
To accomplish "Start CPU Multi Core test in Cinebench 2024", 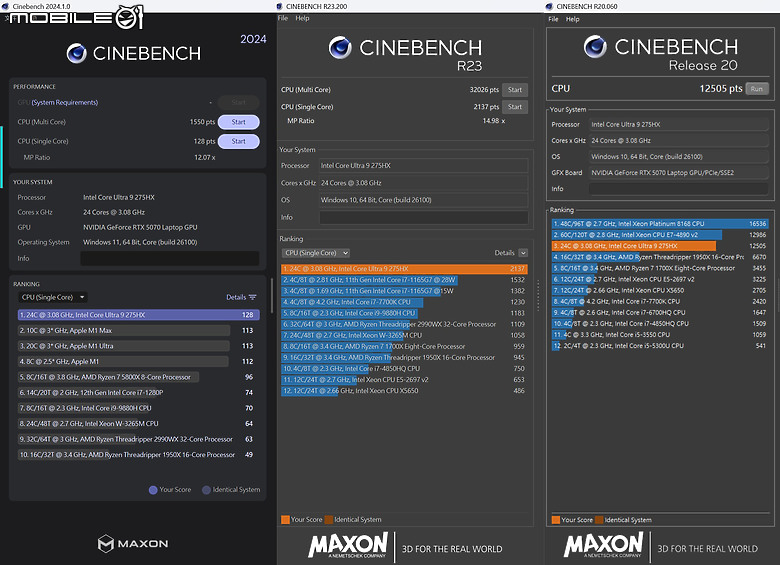I will [x=238, y=122].
